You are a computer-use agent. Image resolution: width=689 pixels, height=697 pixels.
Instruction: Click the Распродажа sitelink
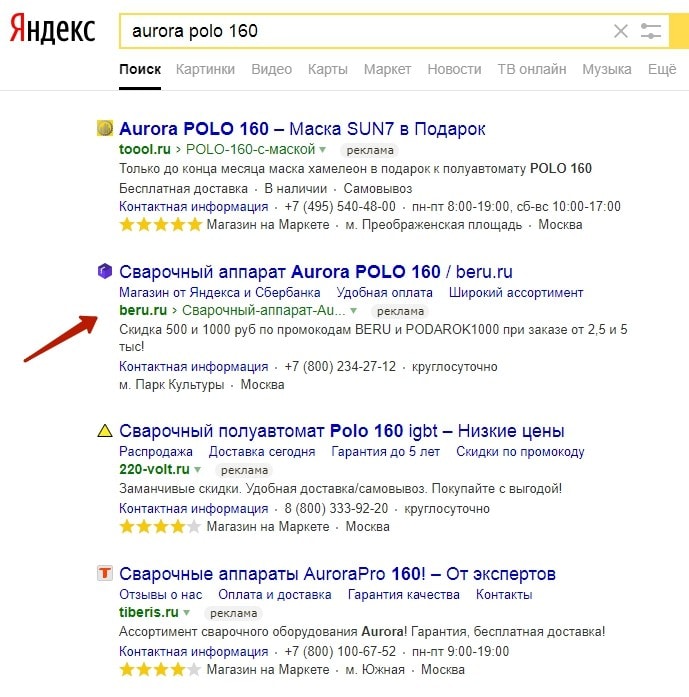(156, 452)
